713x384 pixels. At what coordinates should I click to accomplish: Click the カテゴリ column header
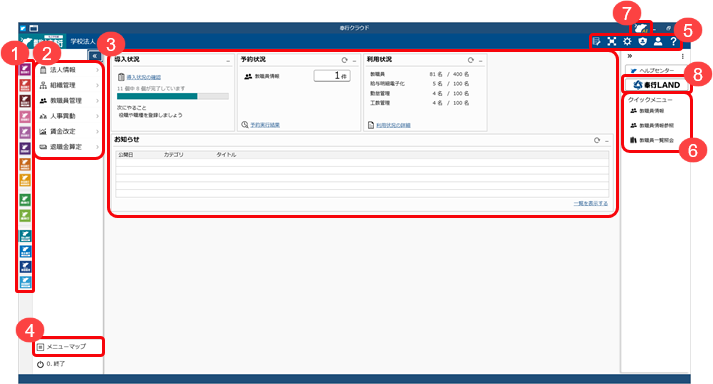173,155
